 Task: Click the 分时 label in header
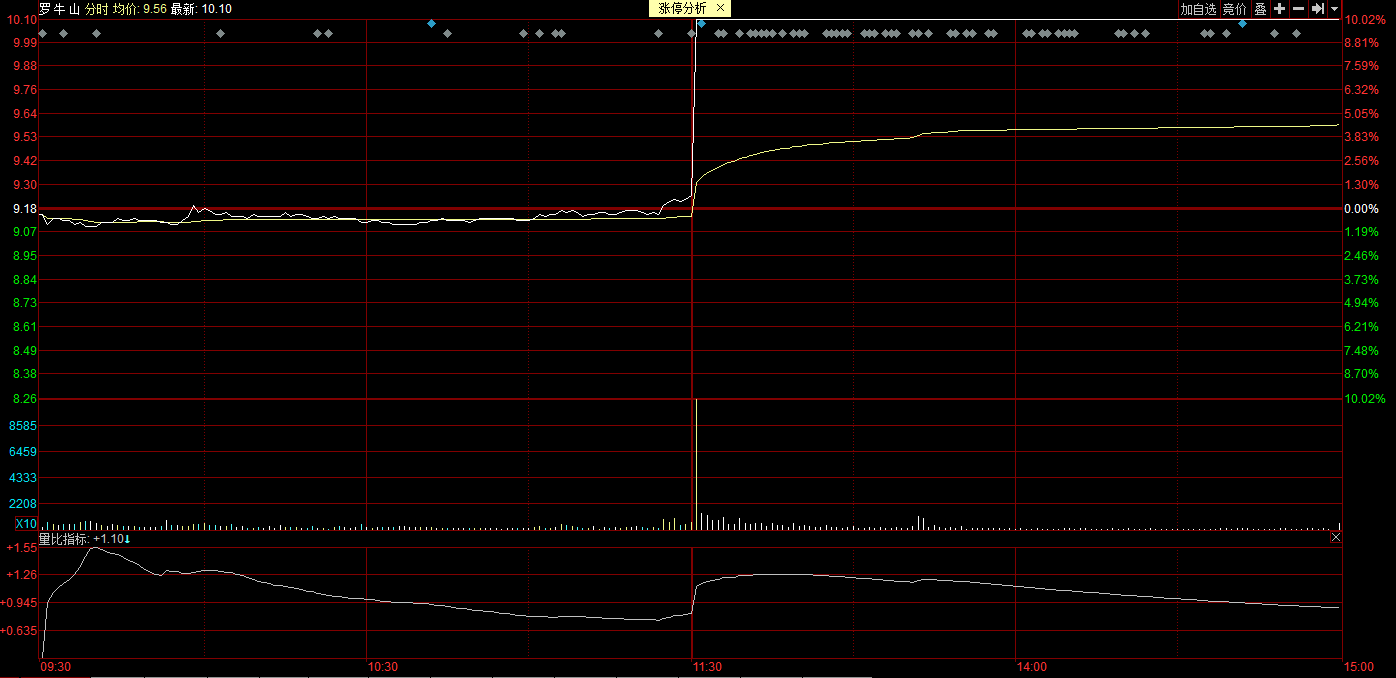[96, 9]
